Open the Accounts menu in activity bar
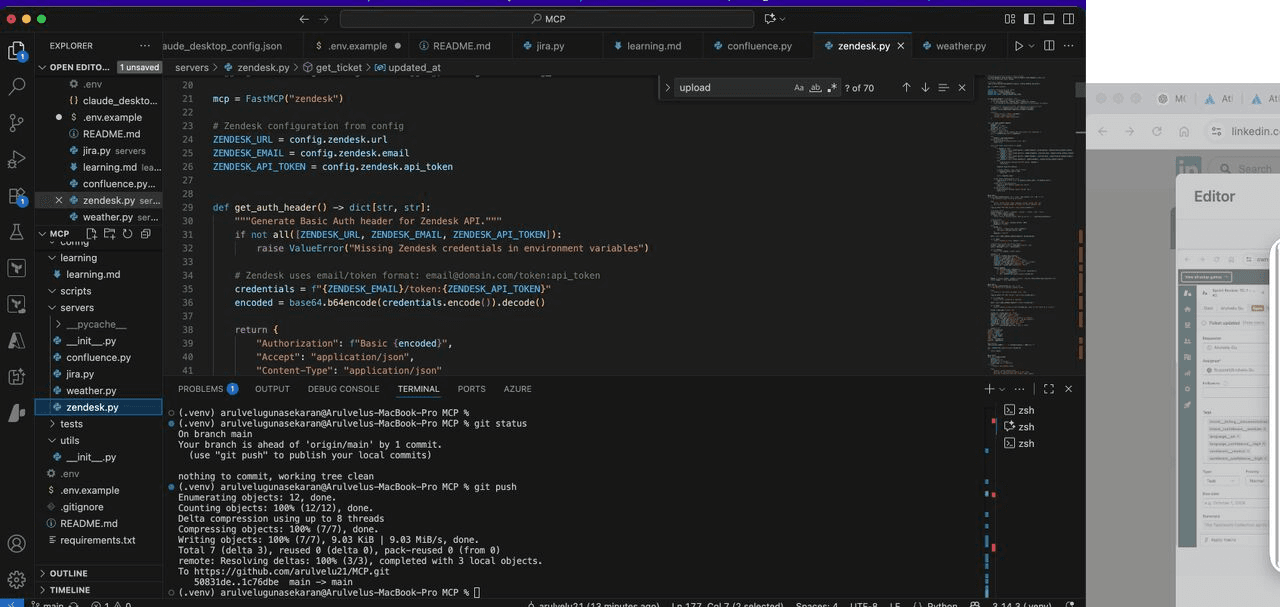Image resolution: width=1280 pixels, height=607 pixels. [x=16, y=544]
